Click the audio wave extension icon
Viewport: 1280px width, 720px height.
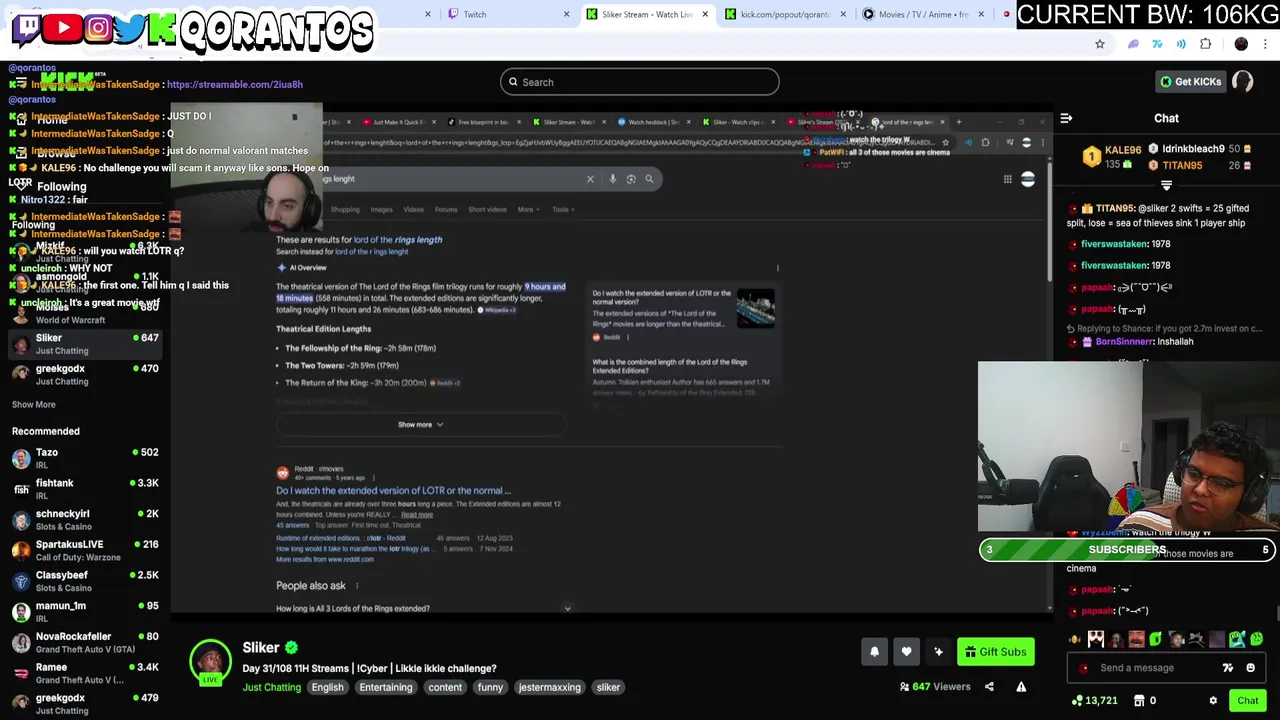click(1181, 44)
